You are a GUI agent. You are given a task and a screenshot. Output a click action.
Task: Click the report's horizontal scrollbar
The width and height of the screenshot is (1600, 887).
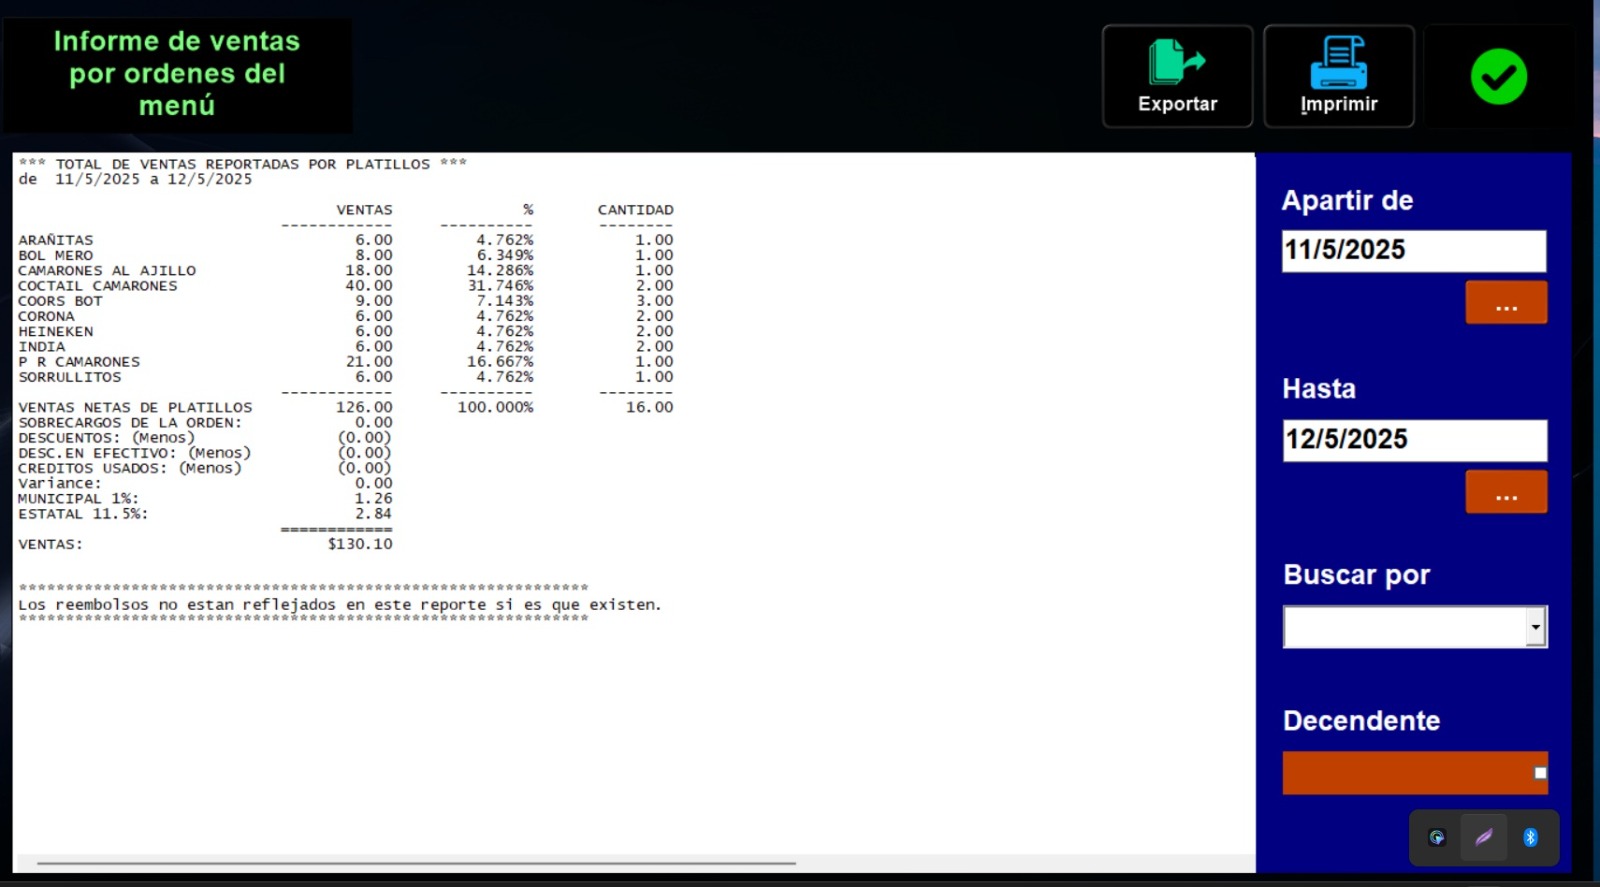[416, 862]
